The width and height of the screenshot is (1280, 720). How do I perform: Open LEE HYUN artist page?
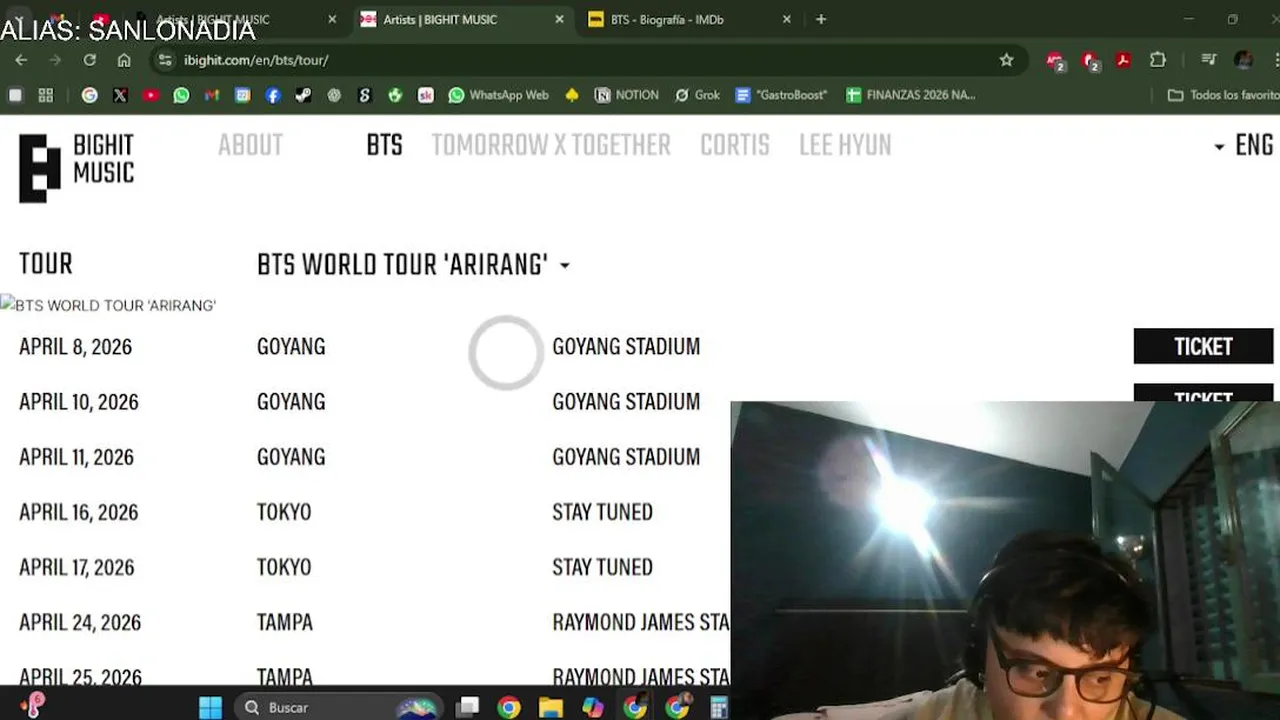tap(845, 146)
